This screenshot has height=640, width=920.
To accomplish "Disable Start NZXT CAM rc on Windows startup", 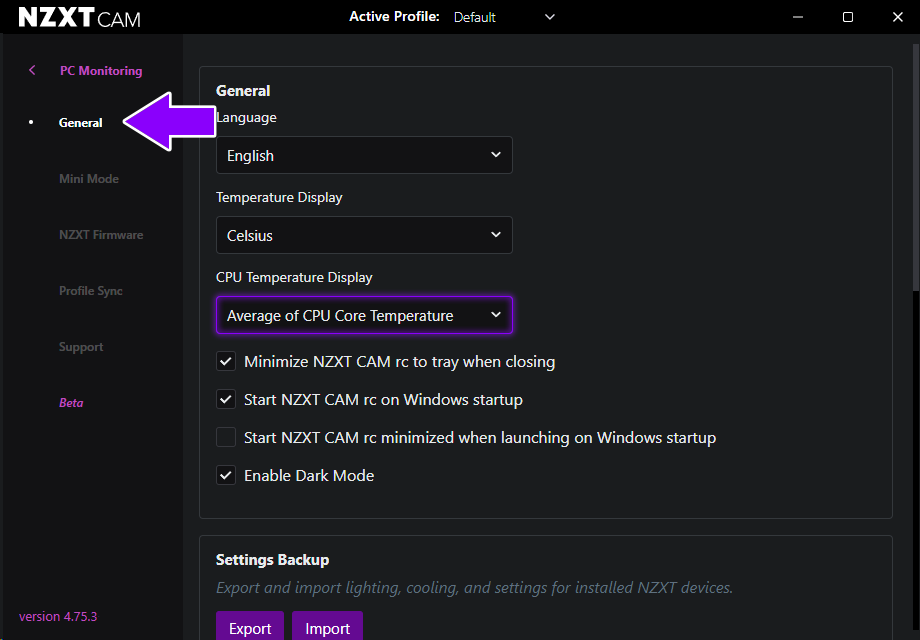I will (226, 399).
